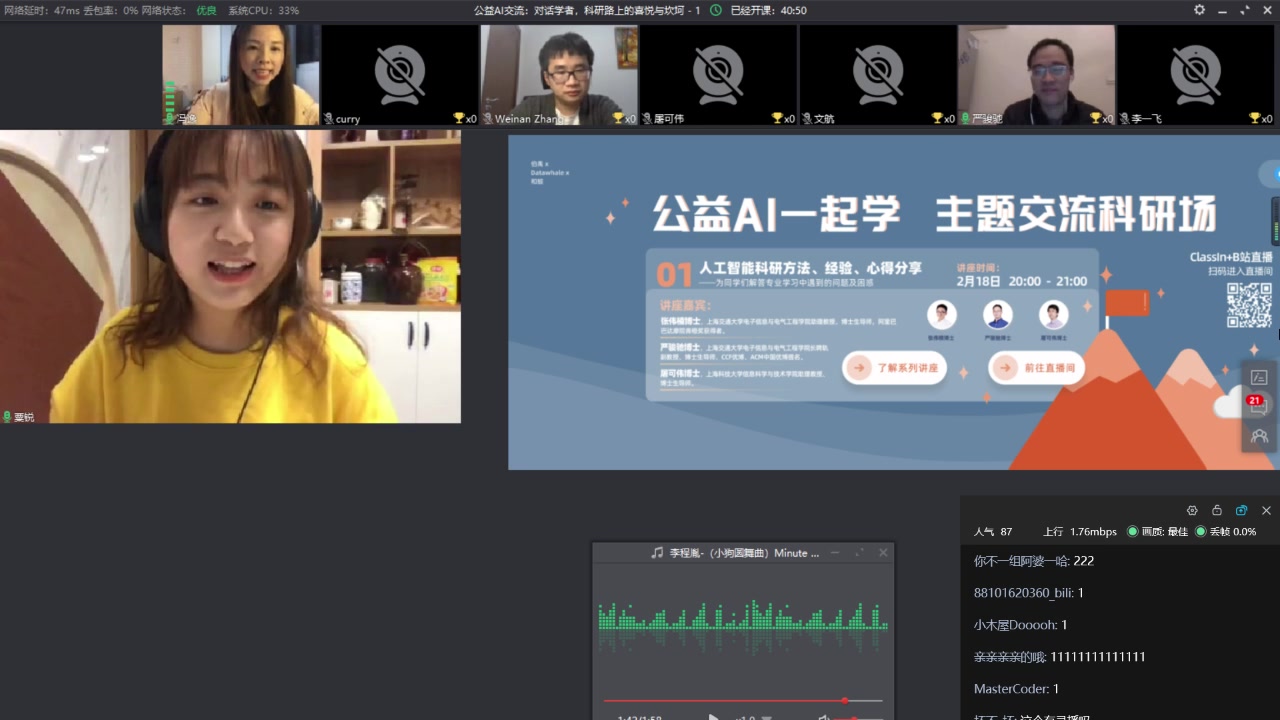Select 严骏驰's video thumbnail
1280x720 pixels.
tap(1037, 75)
